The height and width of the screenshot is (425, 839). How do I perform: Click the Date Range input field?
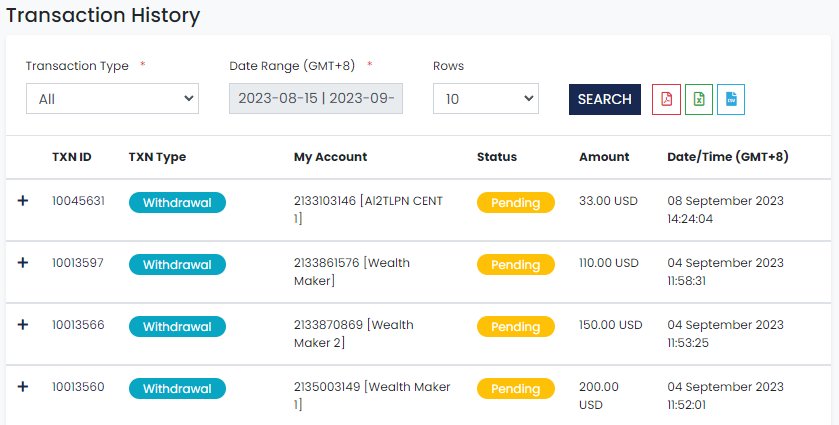[316, 99]
